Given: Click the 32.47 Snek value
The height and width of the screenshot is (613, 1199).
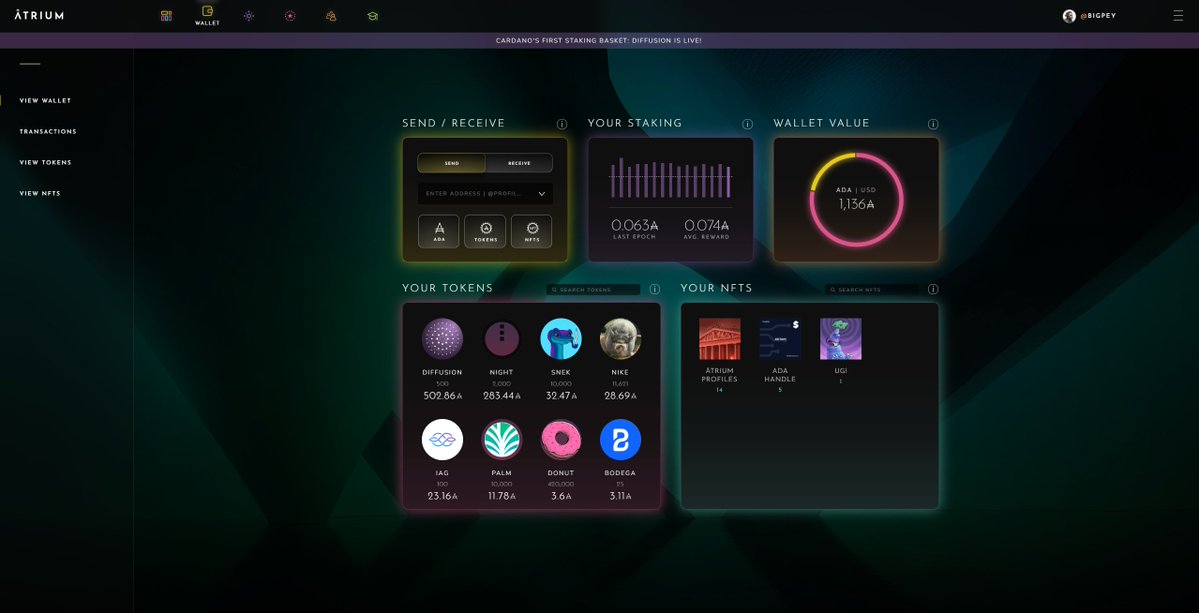Looking at the screenshot, I should point(561,396).
